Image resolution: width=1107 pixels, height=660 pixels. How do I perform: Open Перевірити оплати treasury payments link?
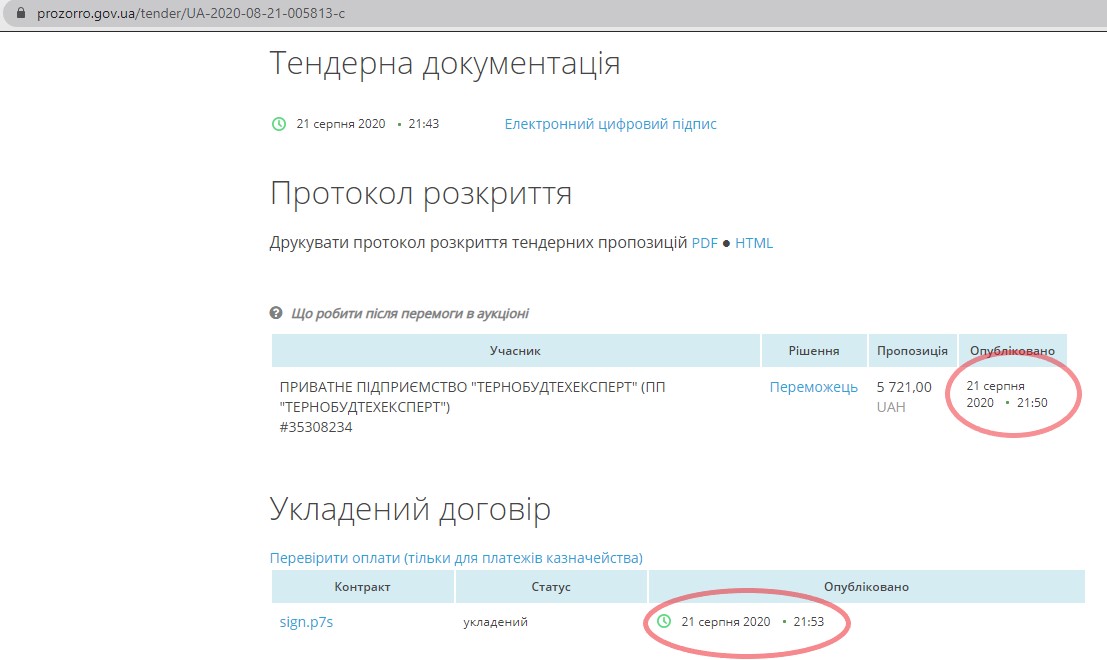[456, 558]
